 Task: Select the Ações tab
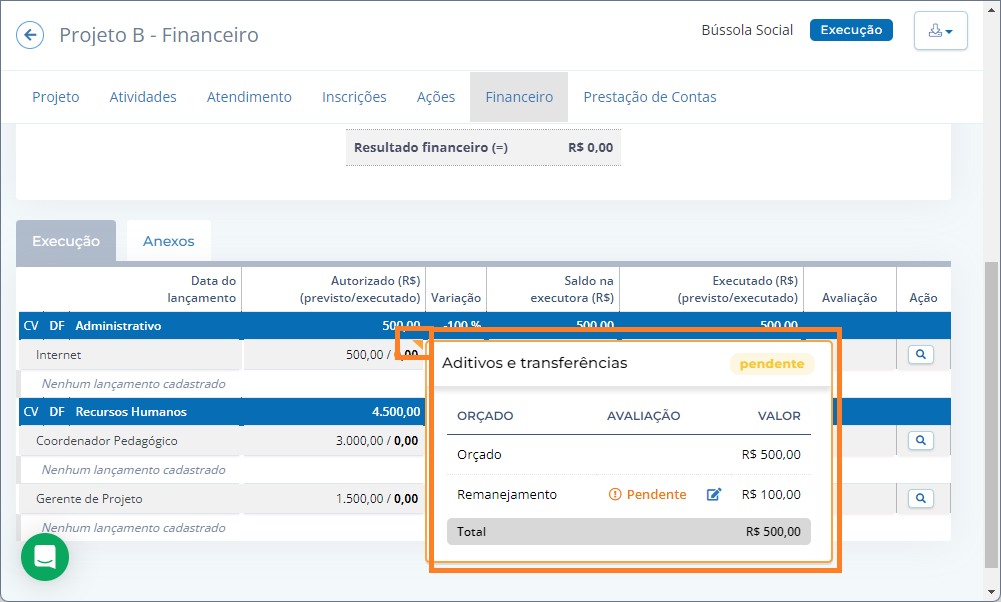(x=436, y=97)
